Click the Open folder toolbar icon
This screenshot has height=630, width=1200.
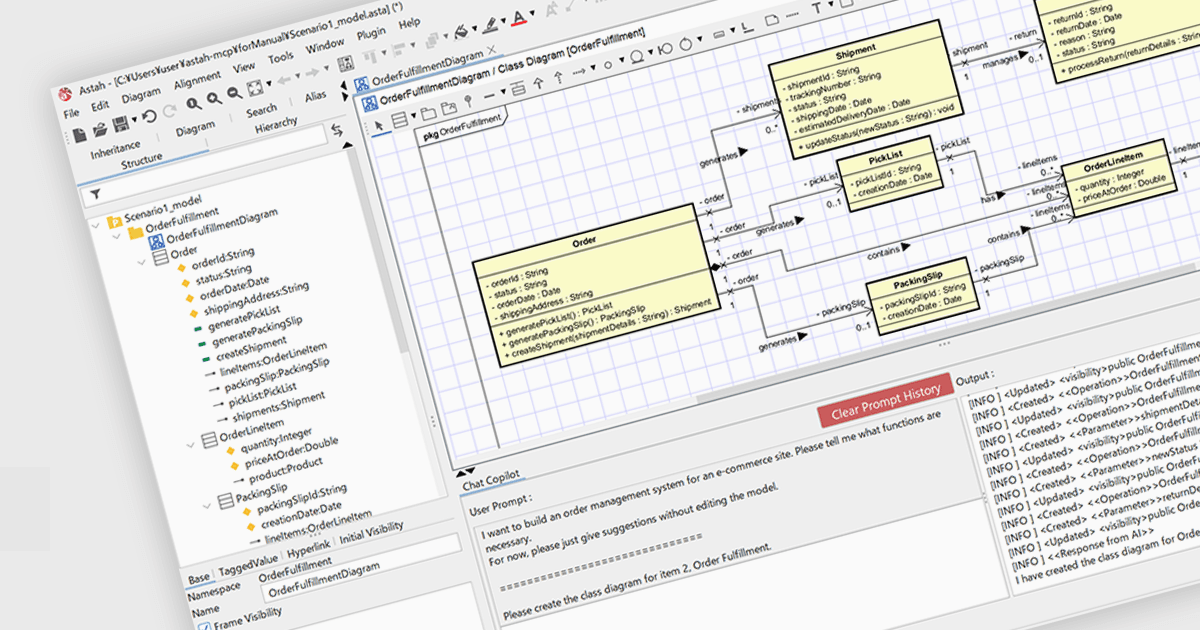click(100, 129)
